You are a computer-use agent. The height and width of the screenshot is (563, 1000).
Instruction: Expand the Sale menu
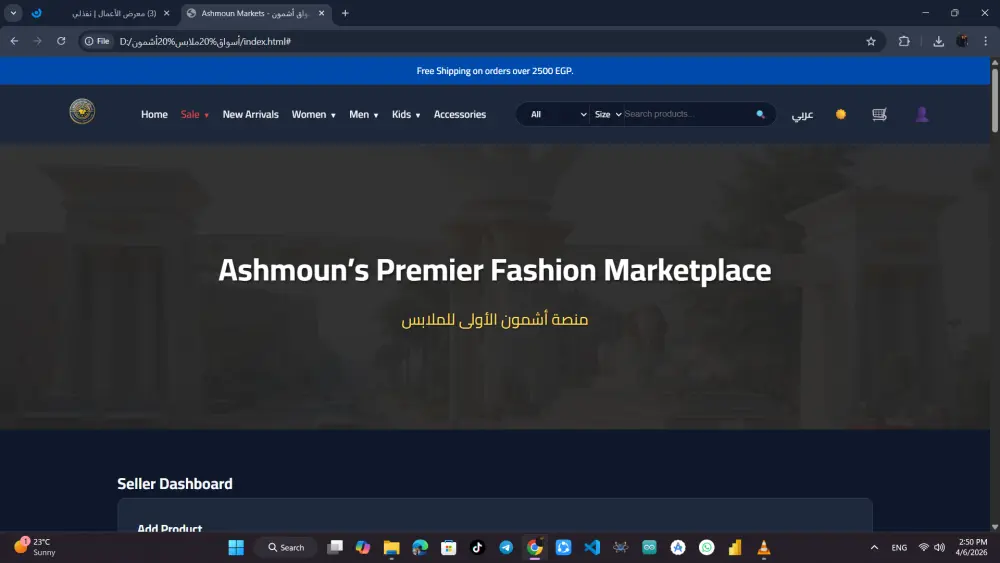click(x=195, y=115)
